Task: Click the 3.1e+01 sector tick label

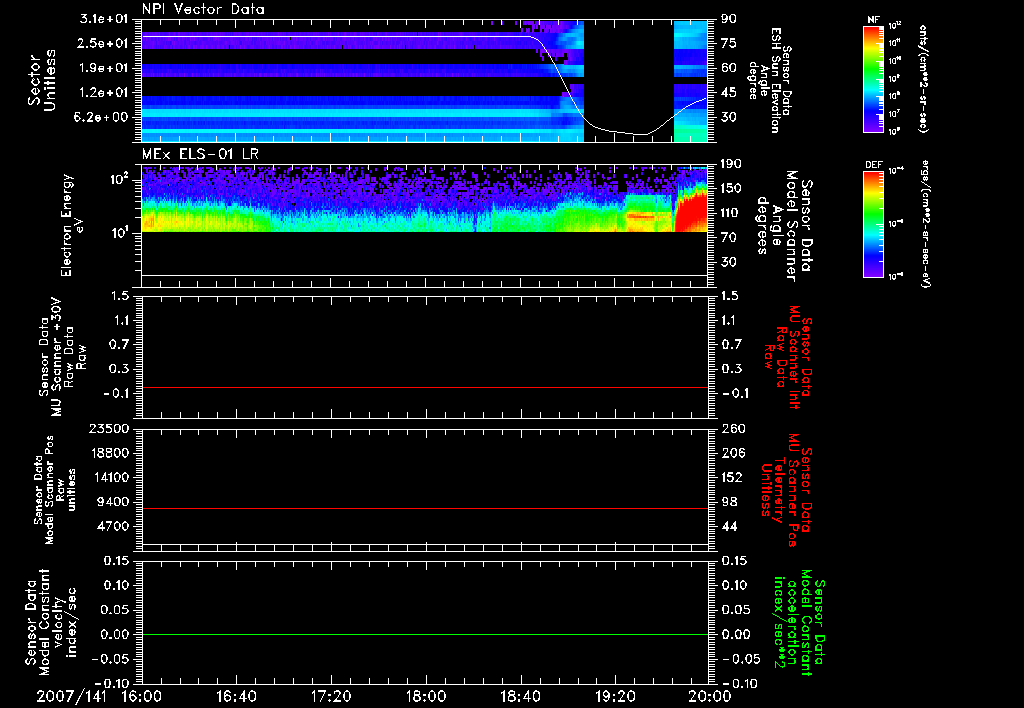Action: point(104,19)
